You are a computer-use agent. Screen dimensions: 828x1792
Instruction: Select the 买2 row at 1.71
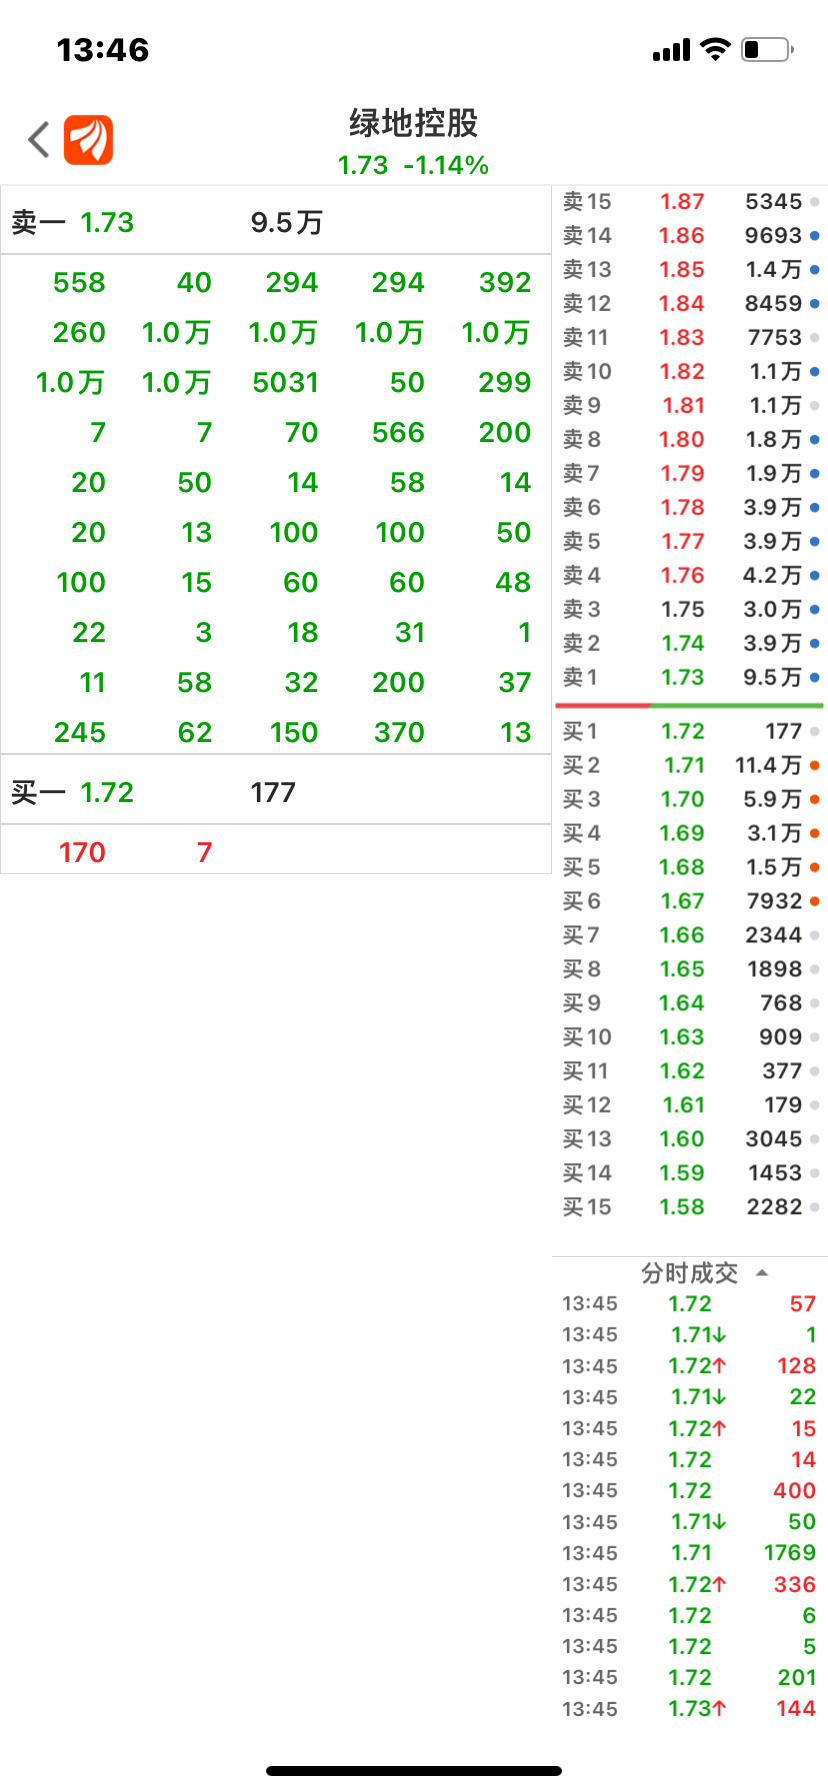tap(690, 766)
